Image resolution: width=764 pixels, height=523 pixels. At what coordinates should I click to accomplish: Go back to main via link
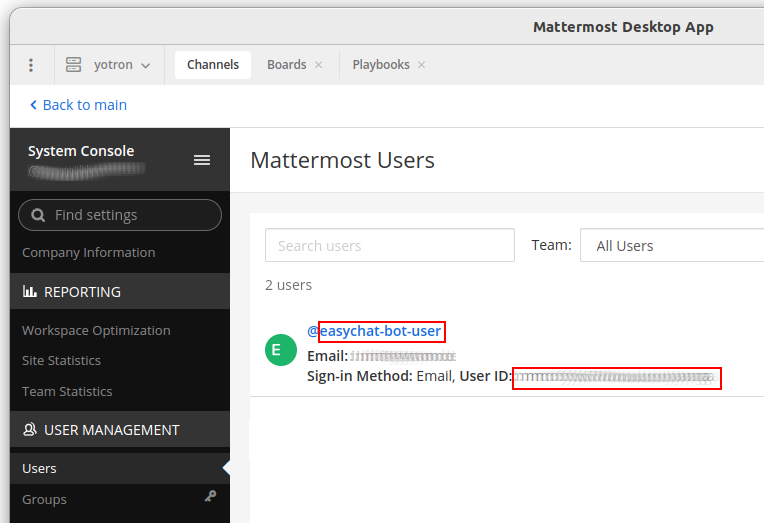78,105
